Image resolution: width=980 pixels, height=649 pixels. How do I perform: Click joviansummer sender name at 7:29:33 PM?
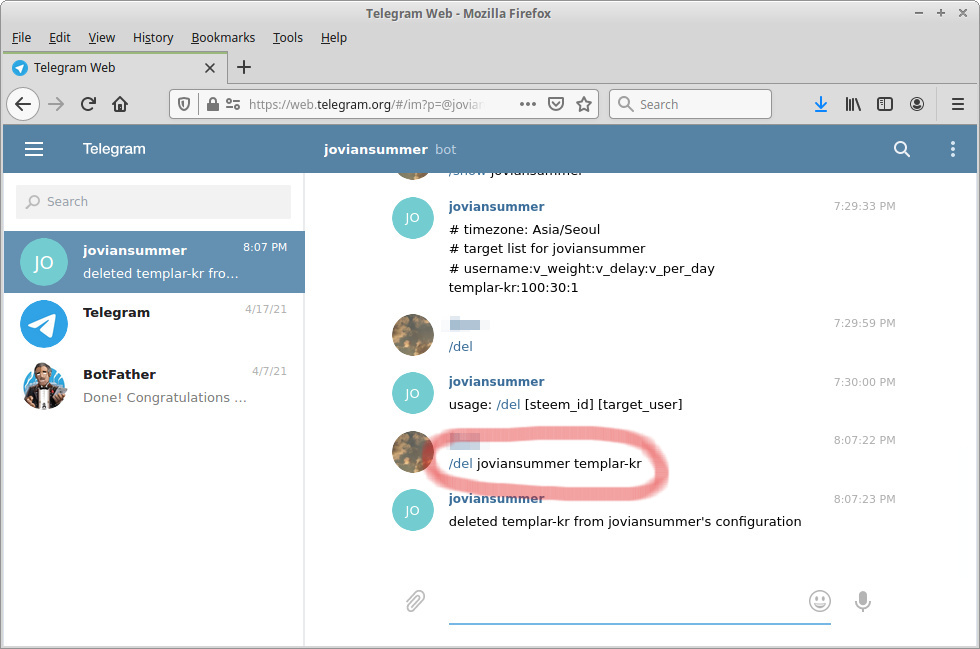point(496,206)
